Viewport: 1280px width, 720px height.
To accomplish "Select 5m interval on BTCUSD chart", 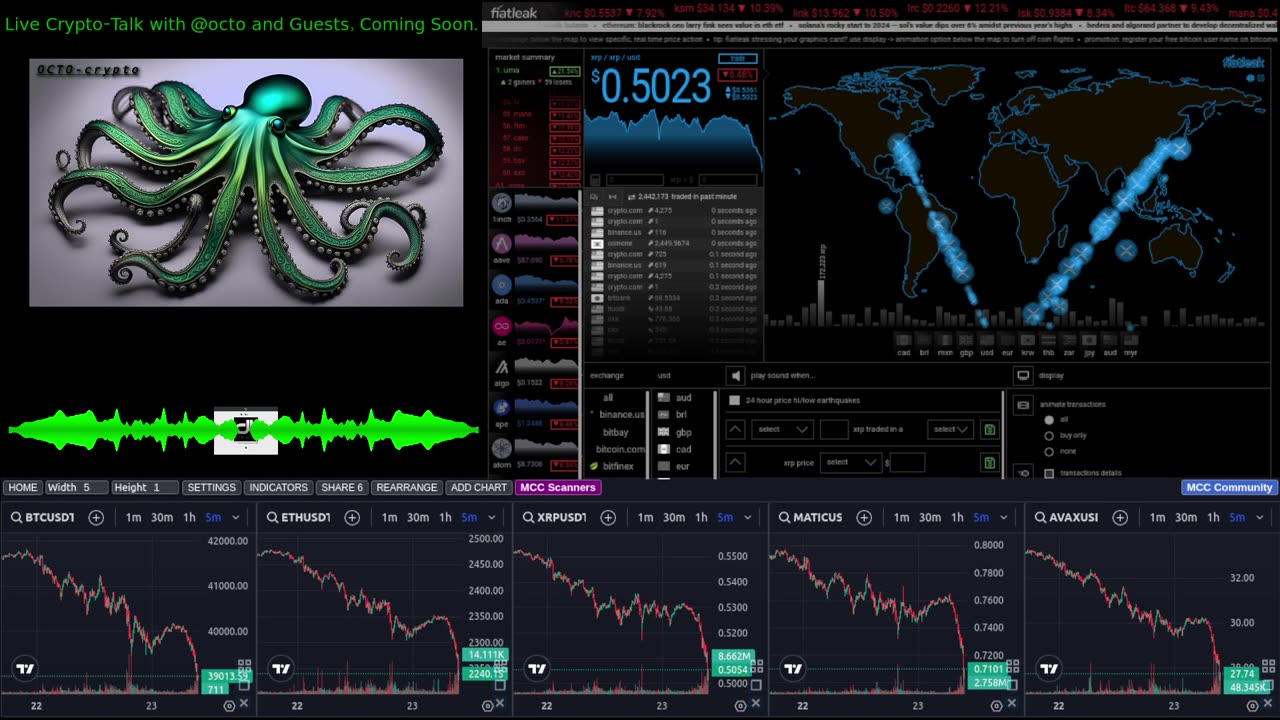I will pos(213,517).
